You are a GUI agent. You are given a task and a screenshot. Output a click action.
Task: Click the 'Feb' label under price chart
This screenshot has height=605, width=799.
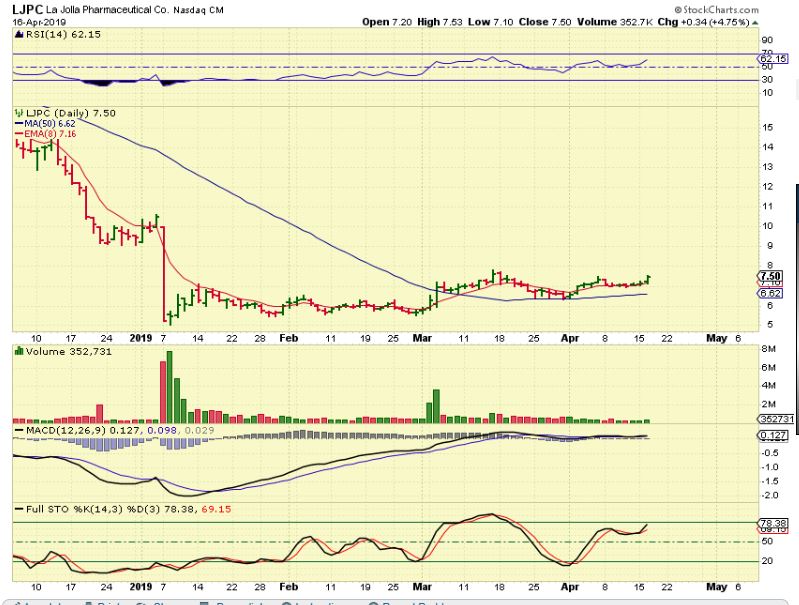(x=289, y=338)
